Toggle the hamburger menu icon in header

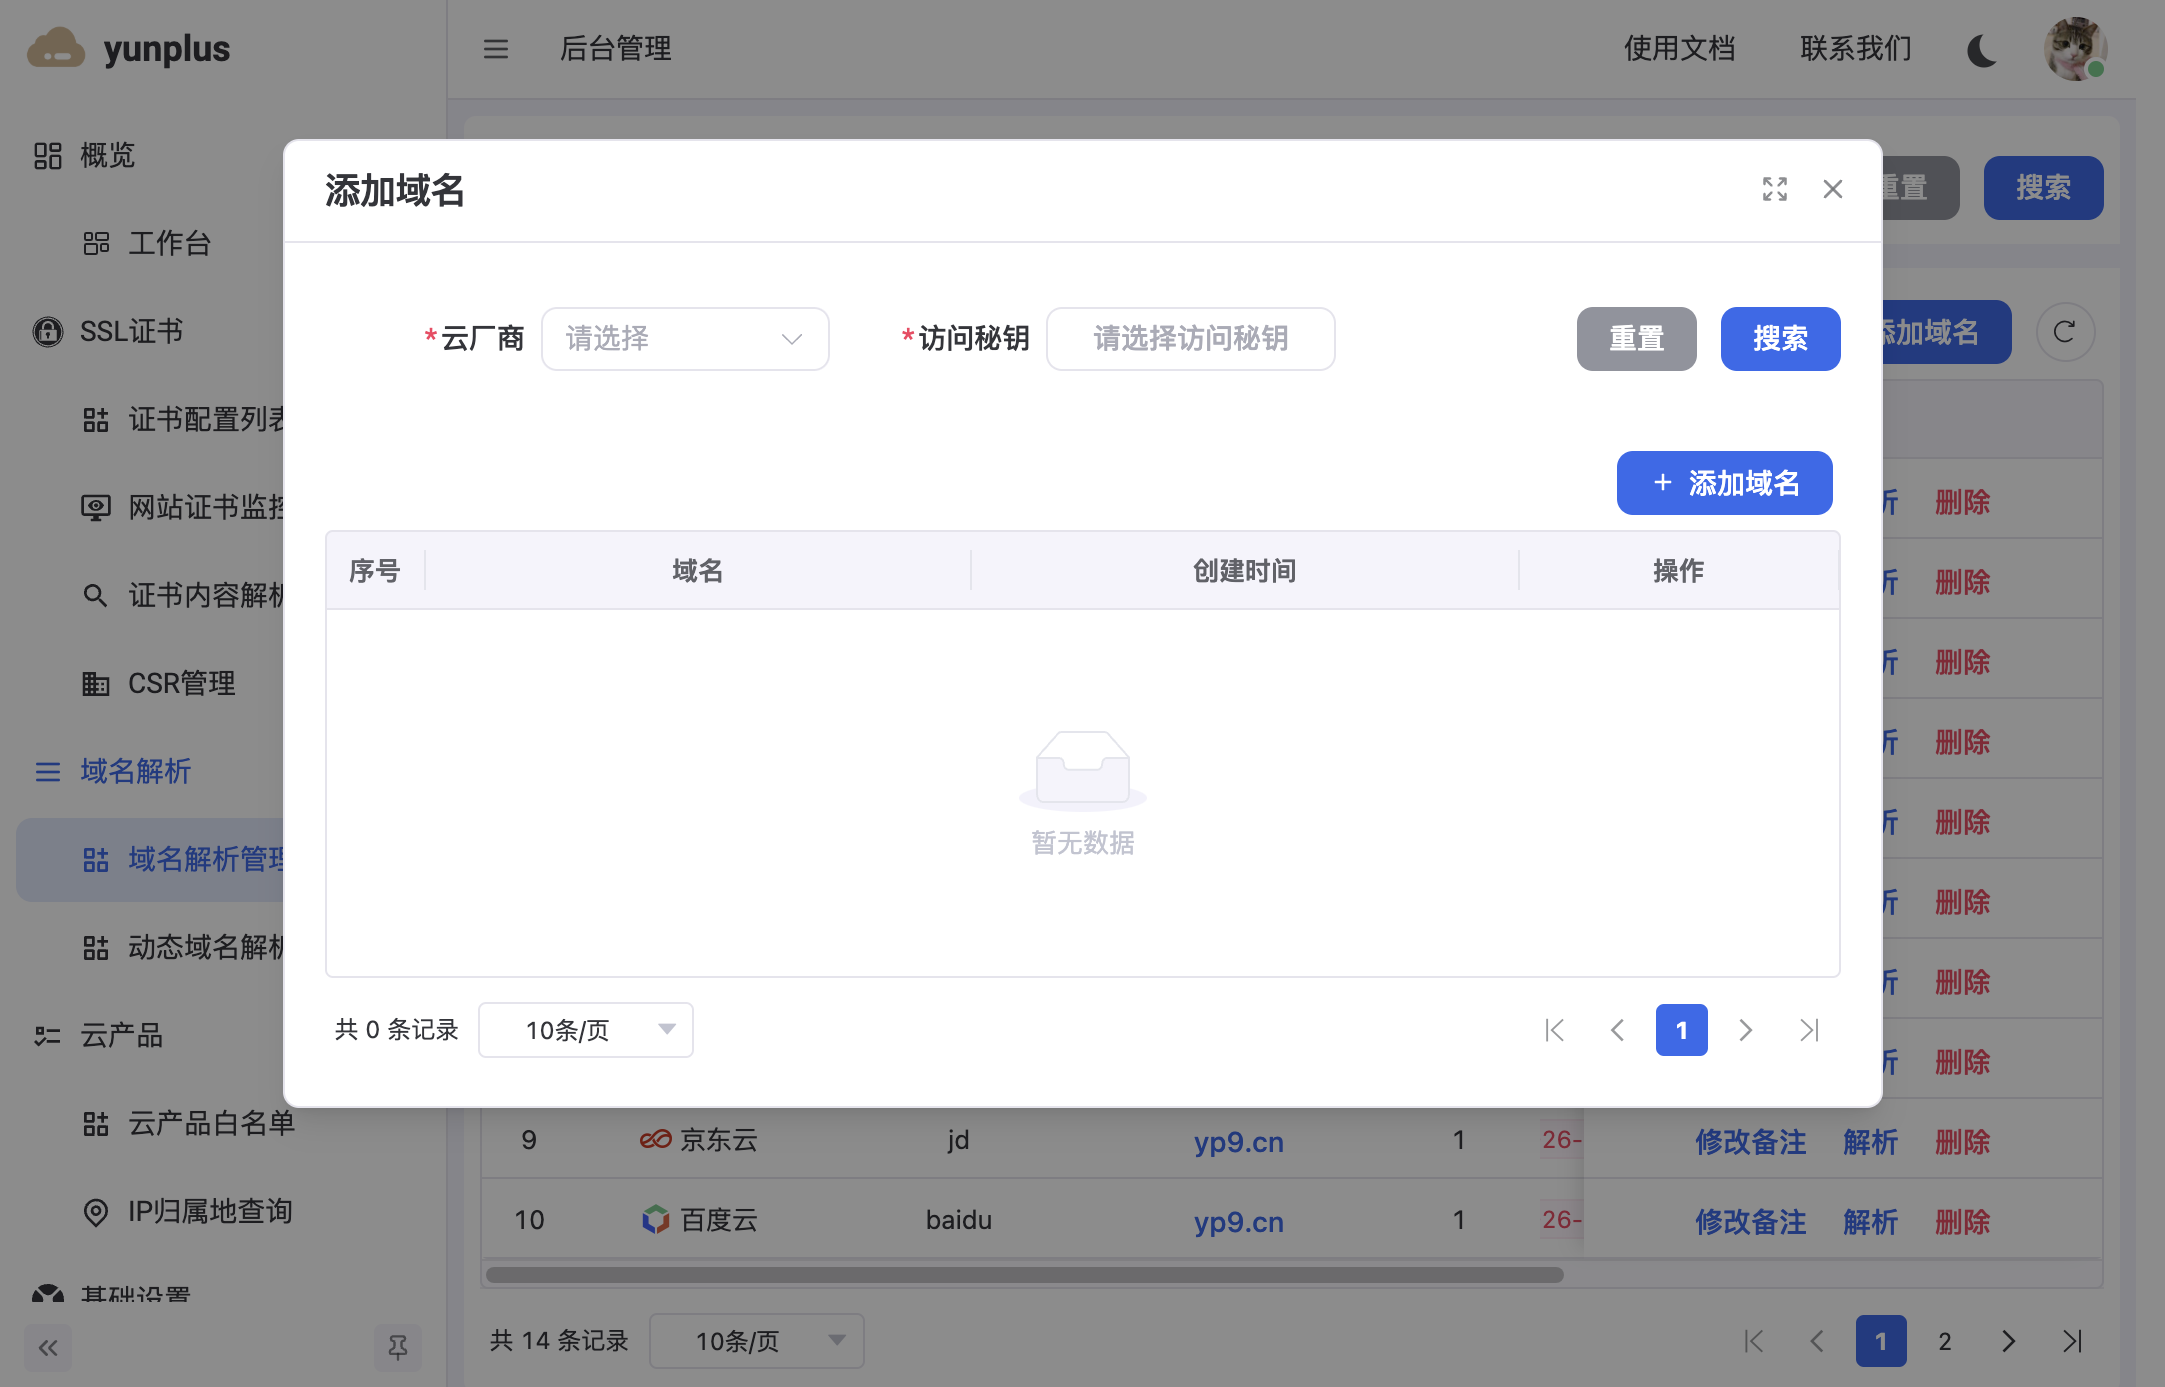(x=496, y=48)
